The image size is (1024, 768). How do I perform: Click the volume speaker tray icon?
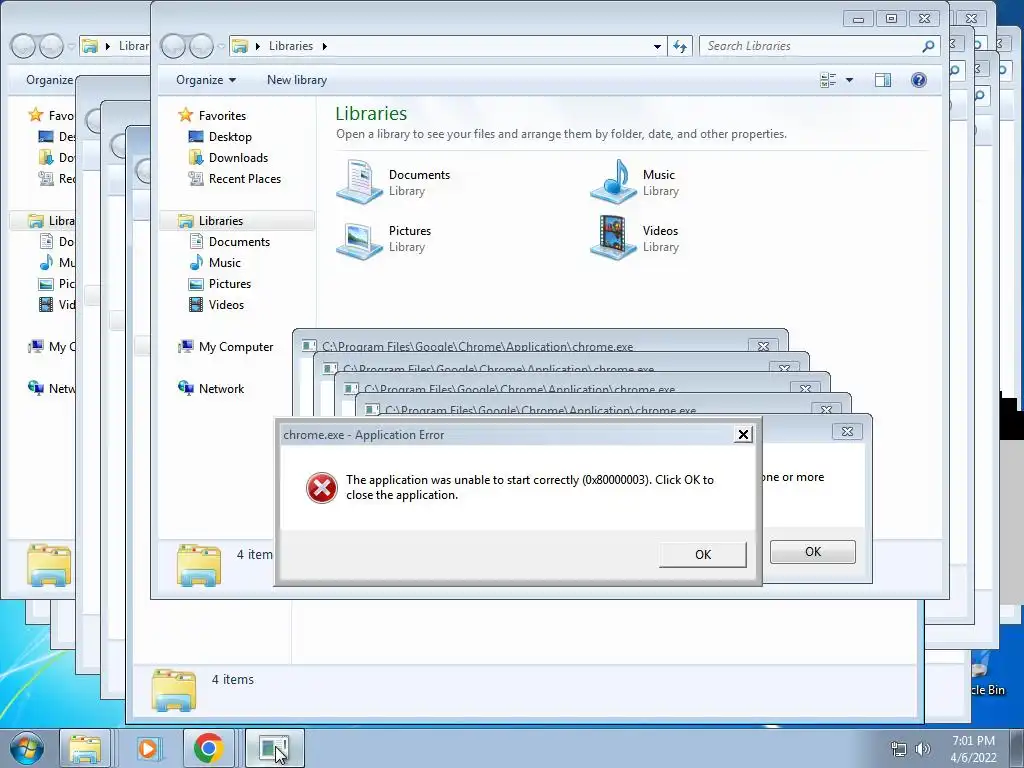point(922,749)
